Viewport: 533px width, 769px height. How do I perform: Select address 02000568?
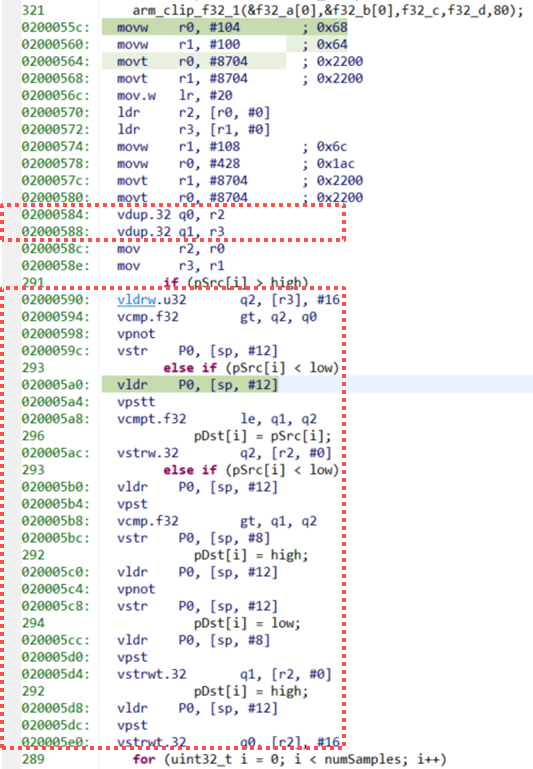coord(55,78)
